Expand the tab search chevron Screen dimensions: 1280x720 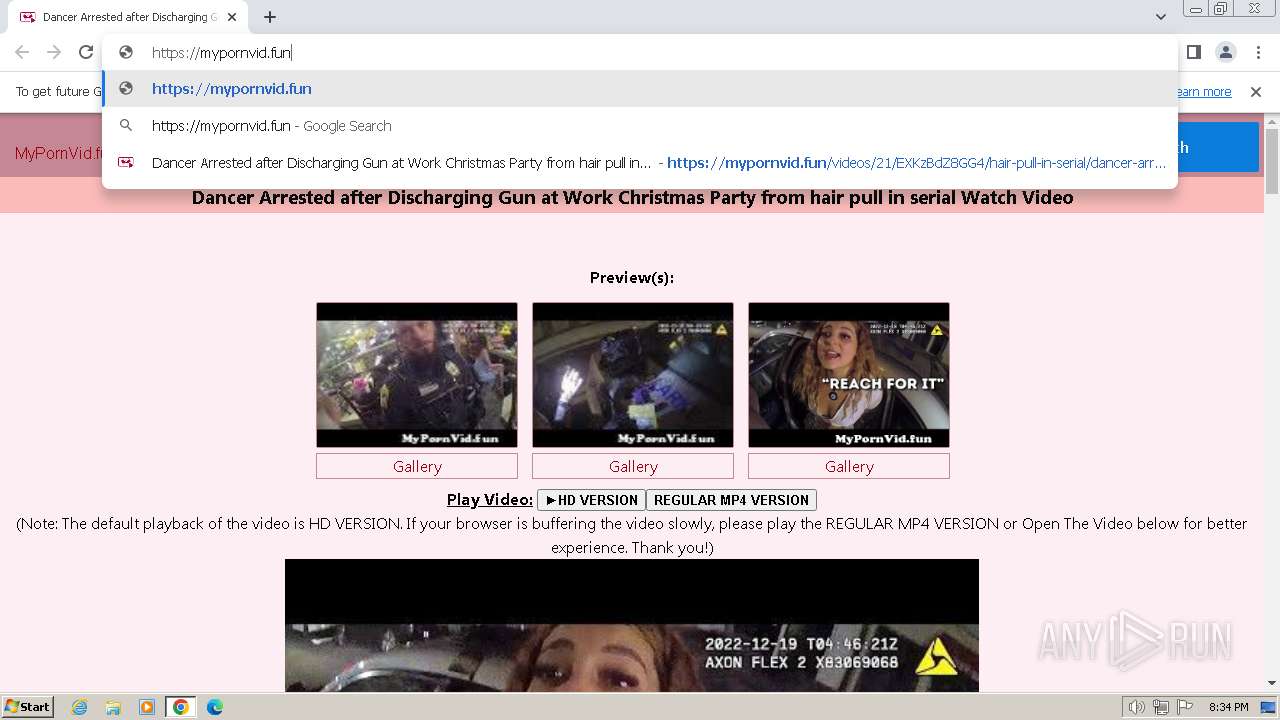(1160, 17)
